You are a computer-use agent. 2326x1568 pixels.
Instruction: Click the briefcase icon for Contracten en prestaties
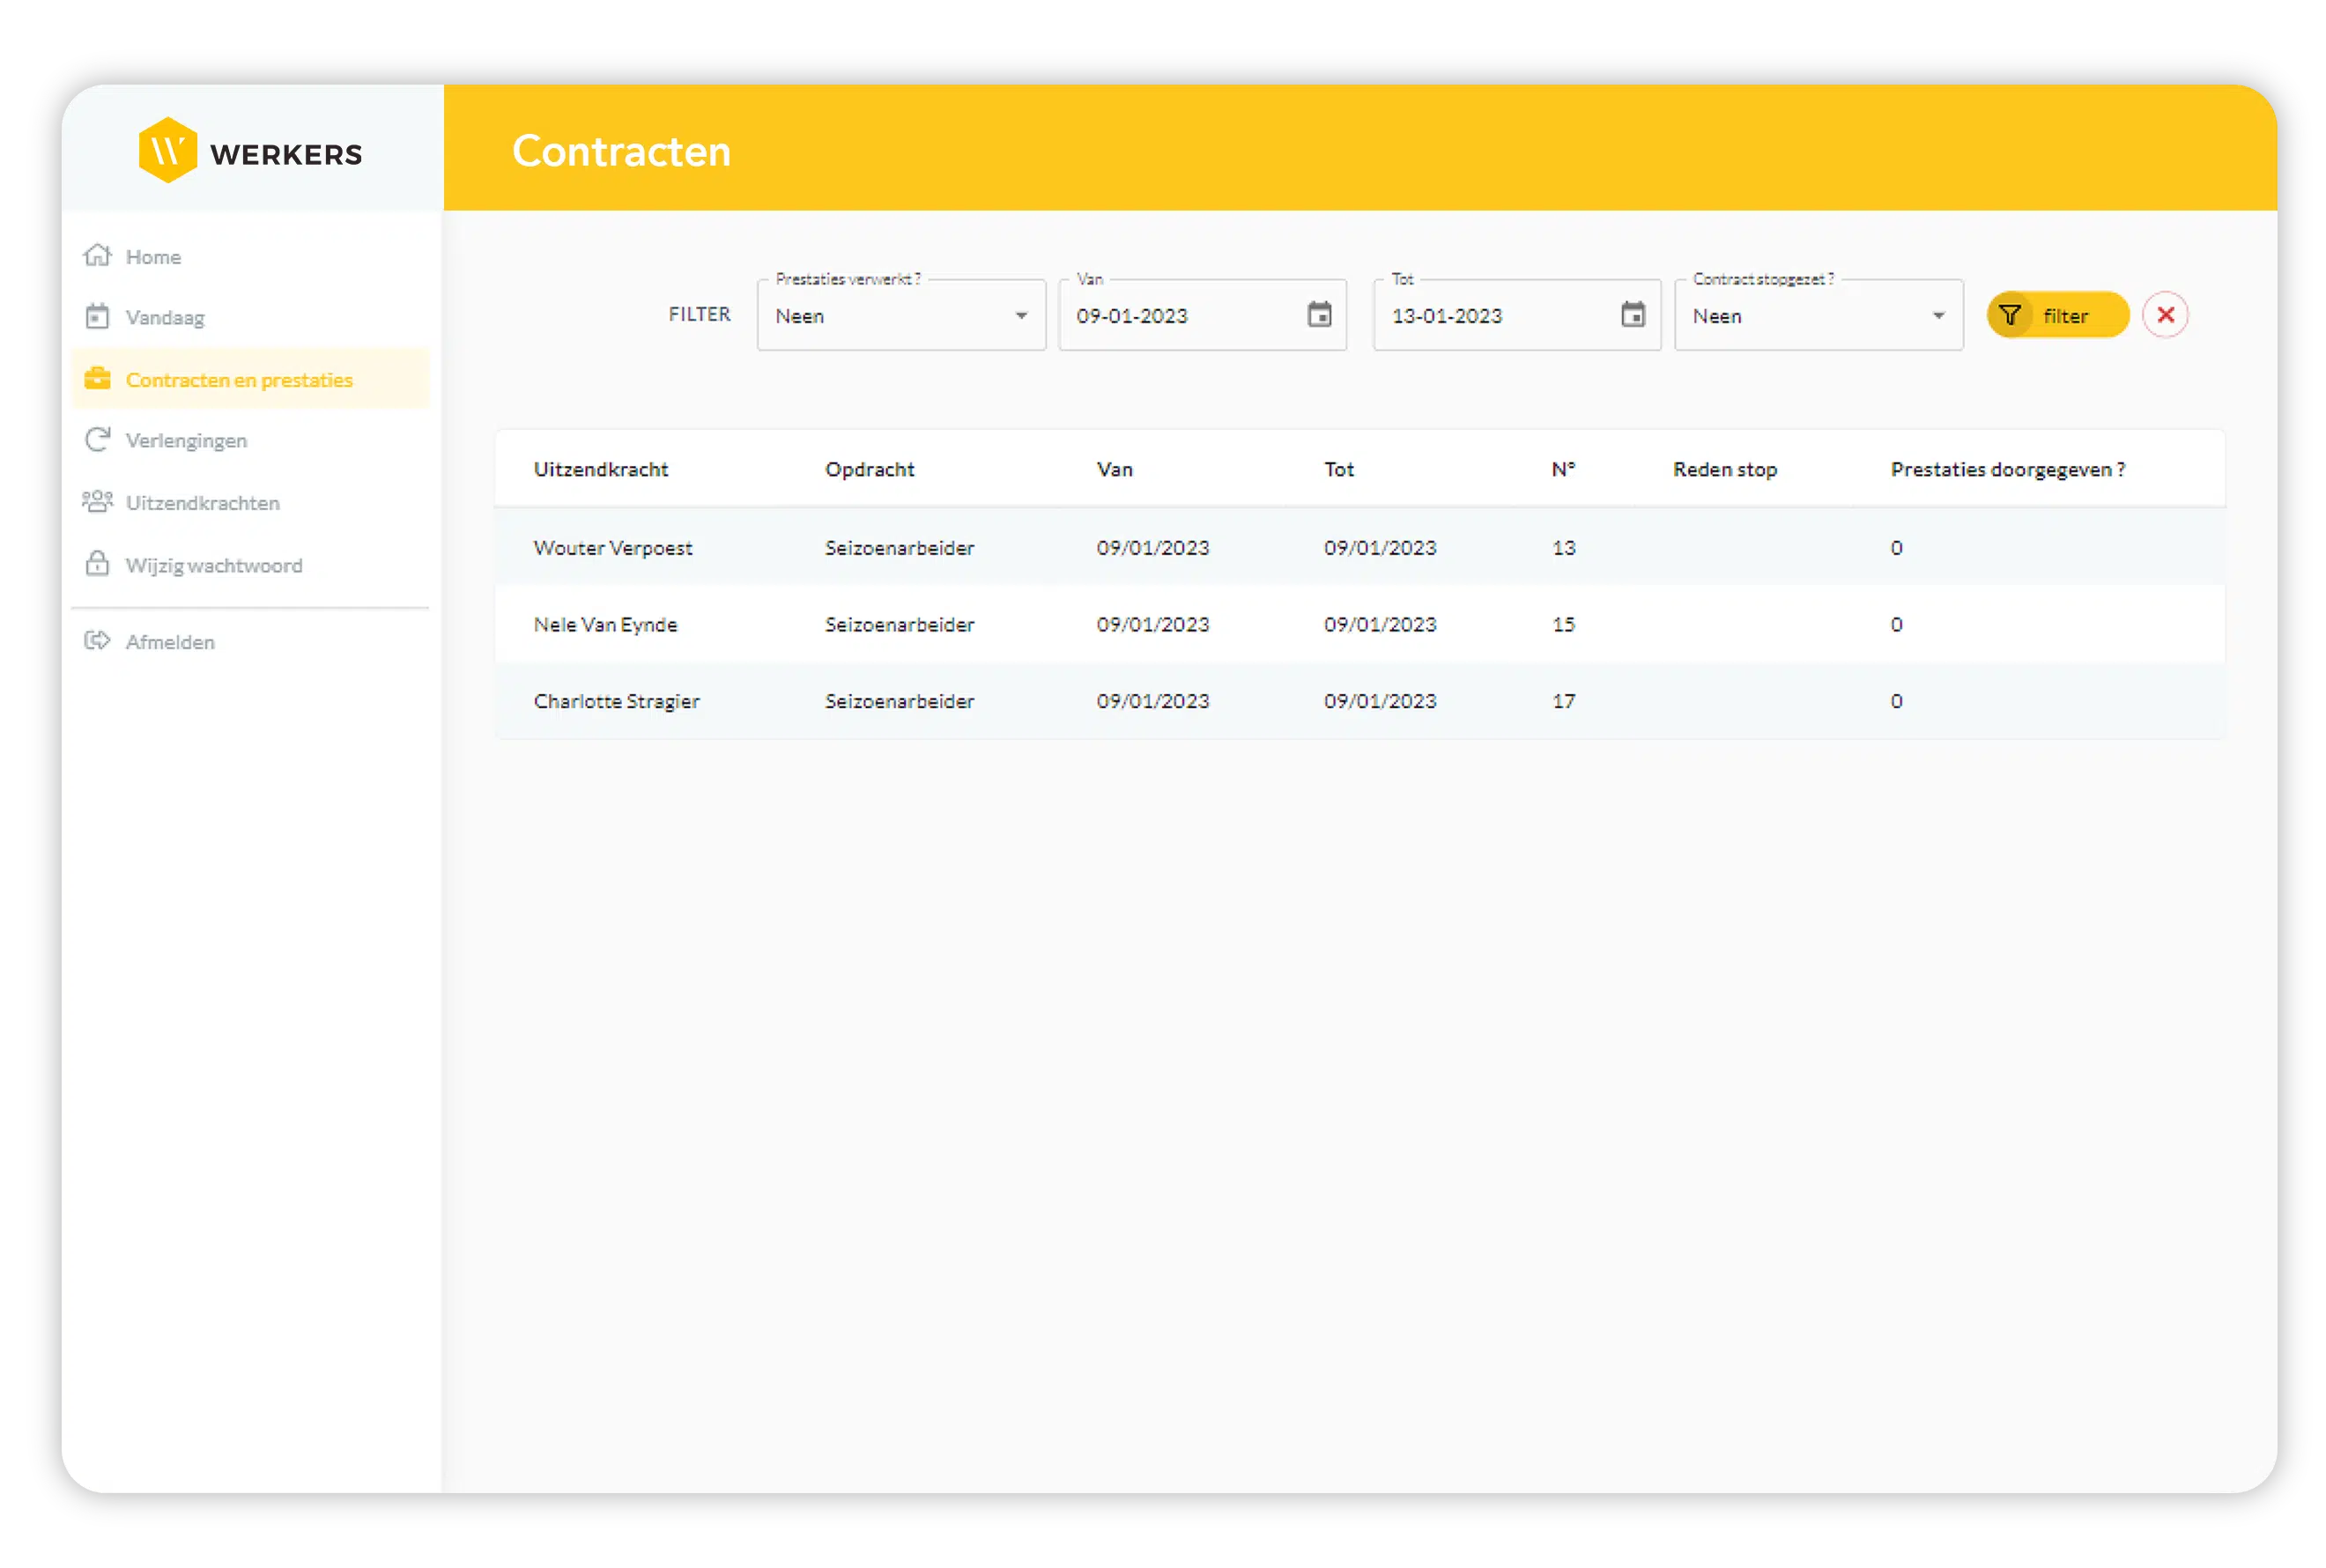click(97, 379)
